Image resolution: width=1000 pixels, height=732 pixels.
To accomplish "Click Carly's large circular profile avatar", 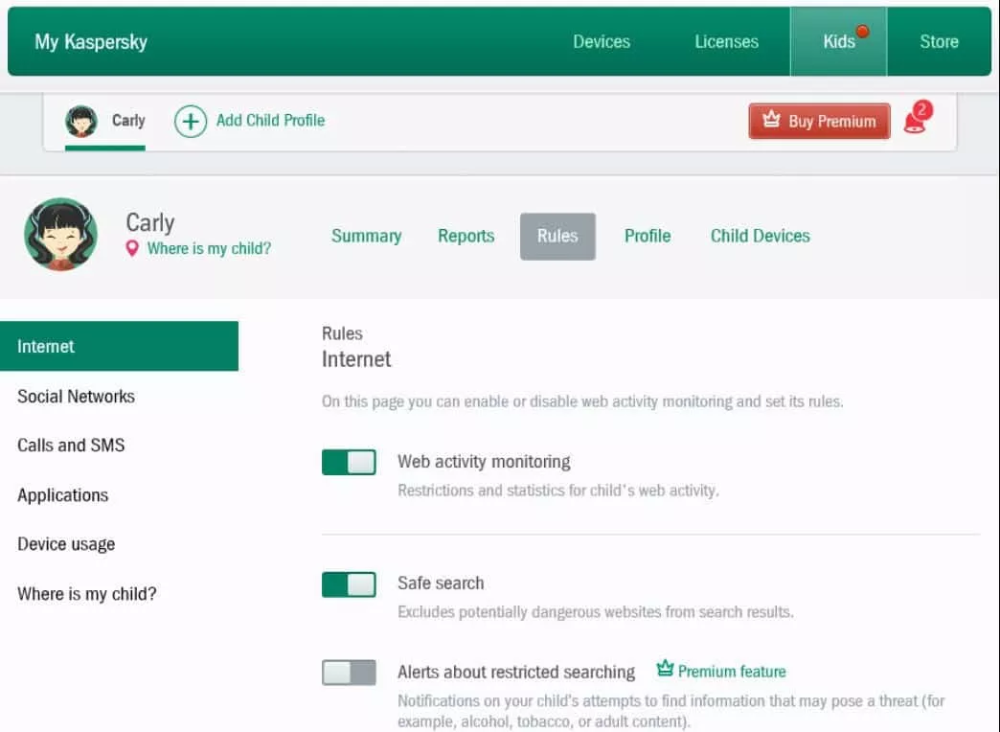I will click(x=60, y=236).
